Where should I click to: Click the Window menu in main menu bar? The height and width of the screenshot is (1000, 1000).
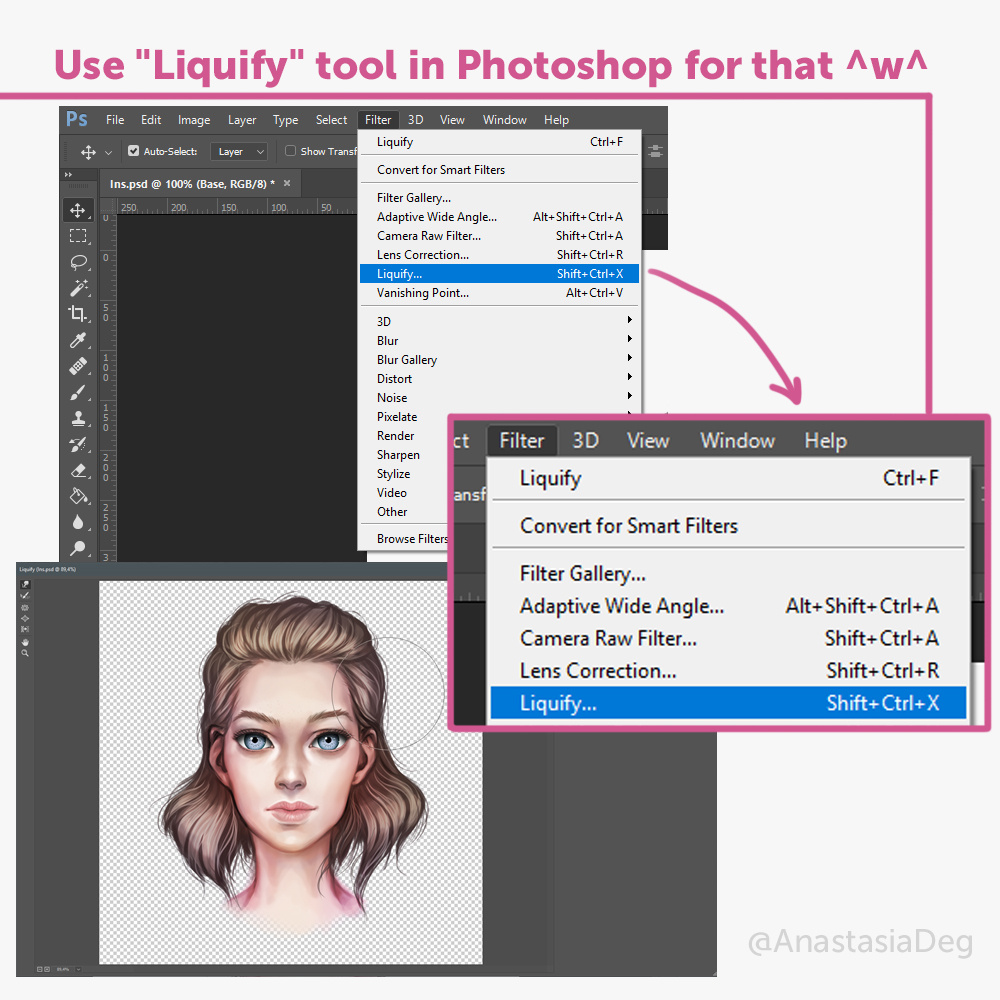tap(504, 120)
